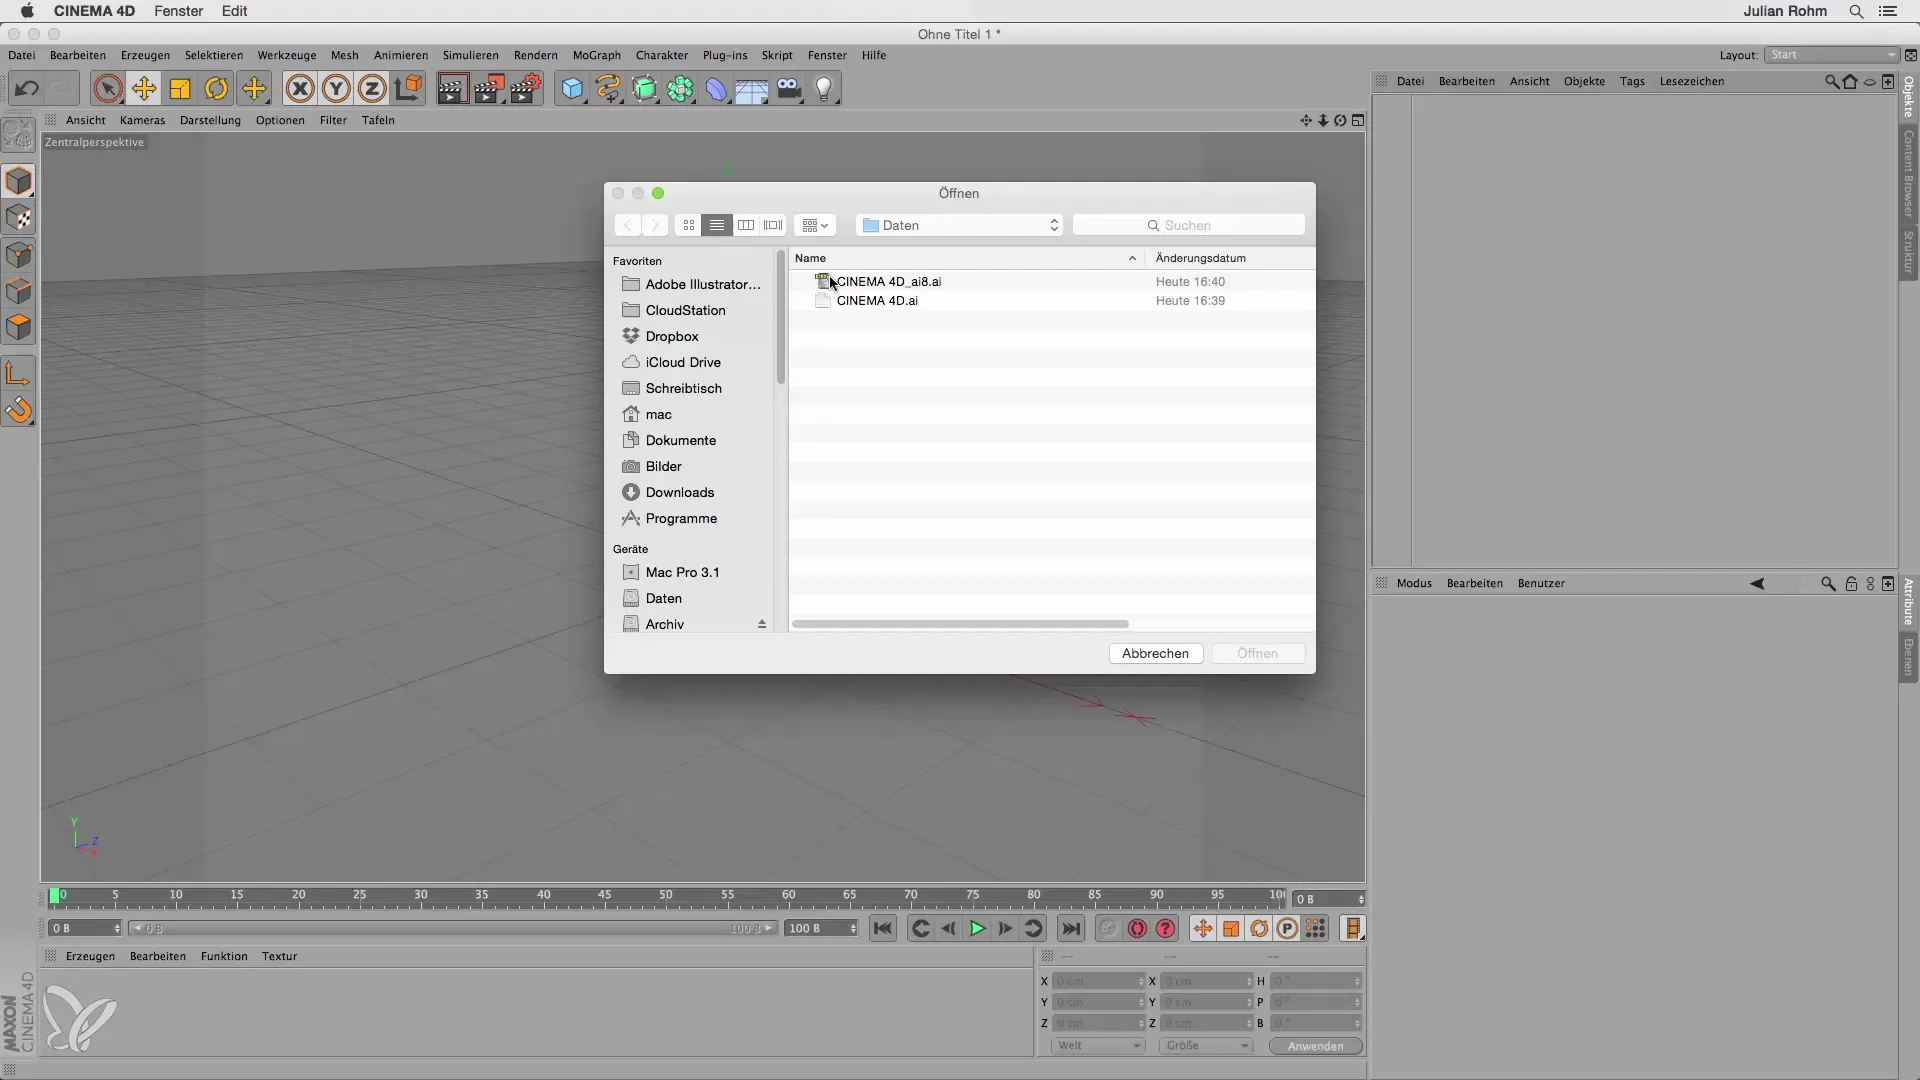The image size is (1920, 1080).
Task: Toggle Y axis lock
Action: point(336,88)
